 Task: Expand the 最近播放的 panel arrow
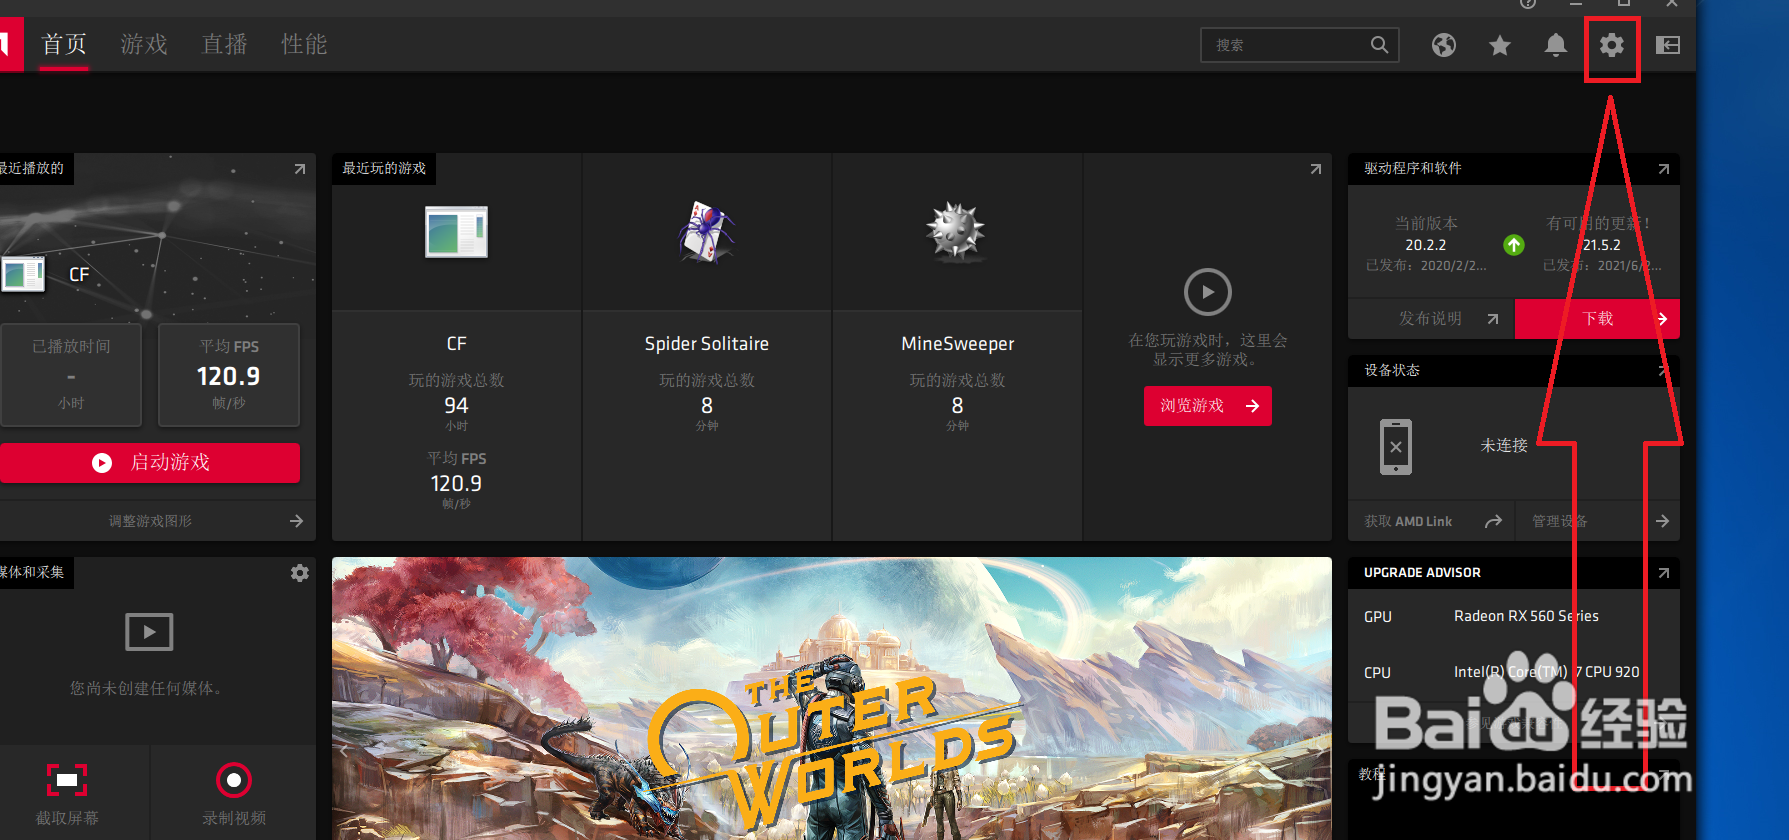299,169
